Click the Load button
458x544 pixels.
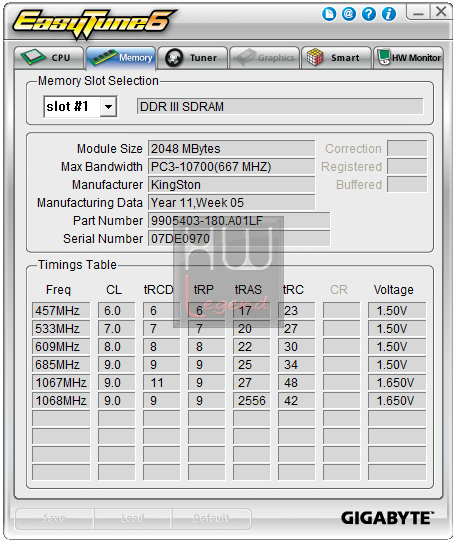[133, 518]
